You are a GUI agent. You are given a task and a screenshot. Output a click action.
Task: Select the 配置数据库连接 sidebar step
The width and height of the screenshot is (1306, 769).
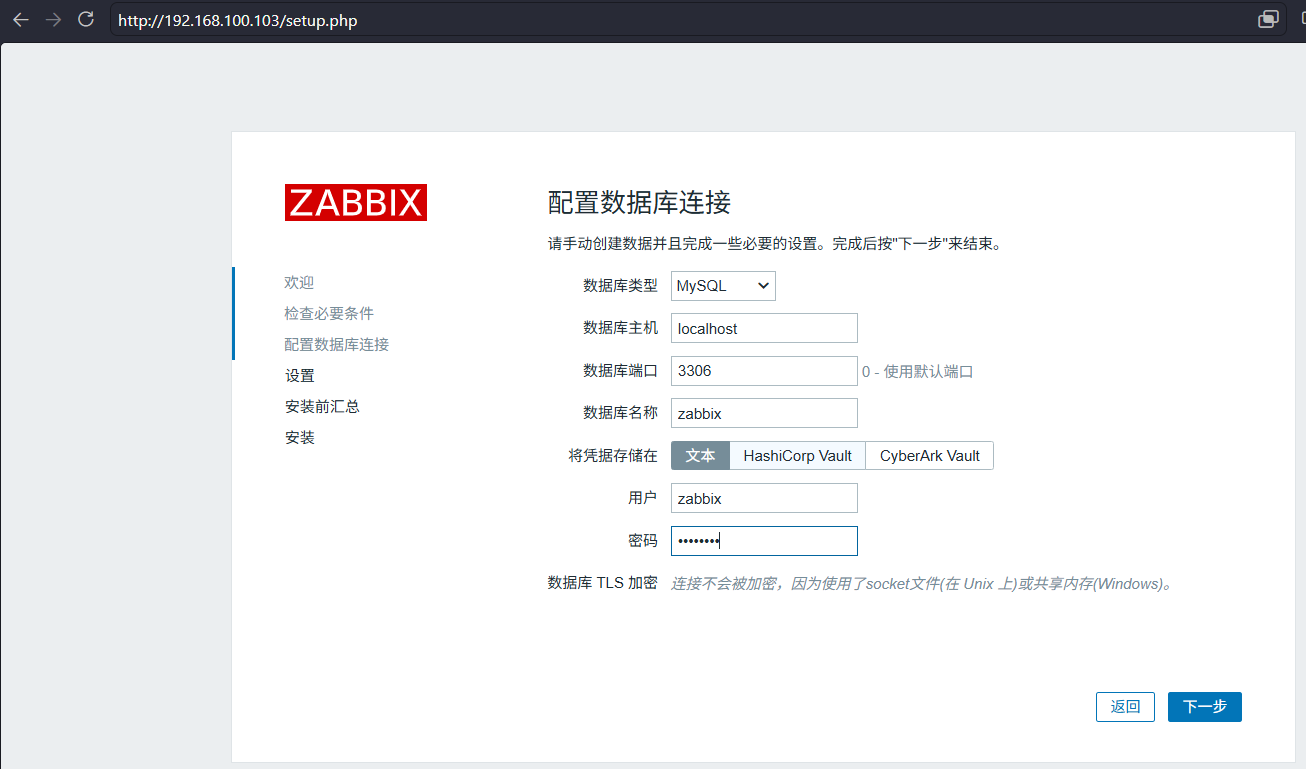[x=336, y=345]
